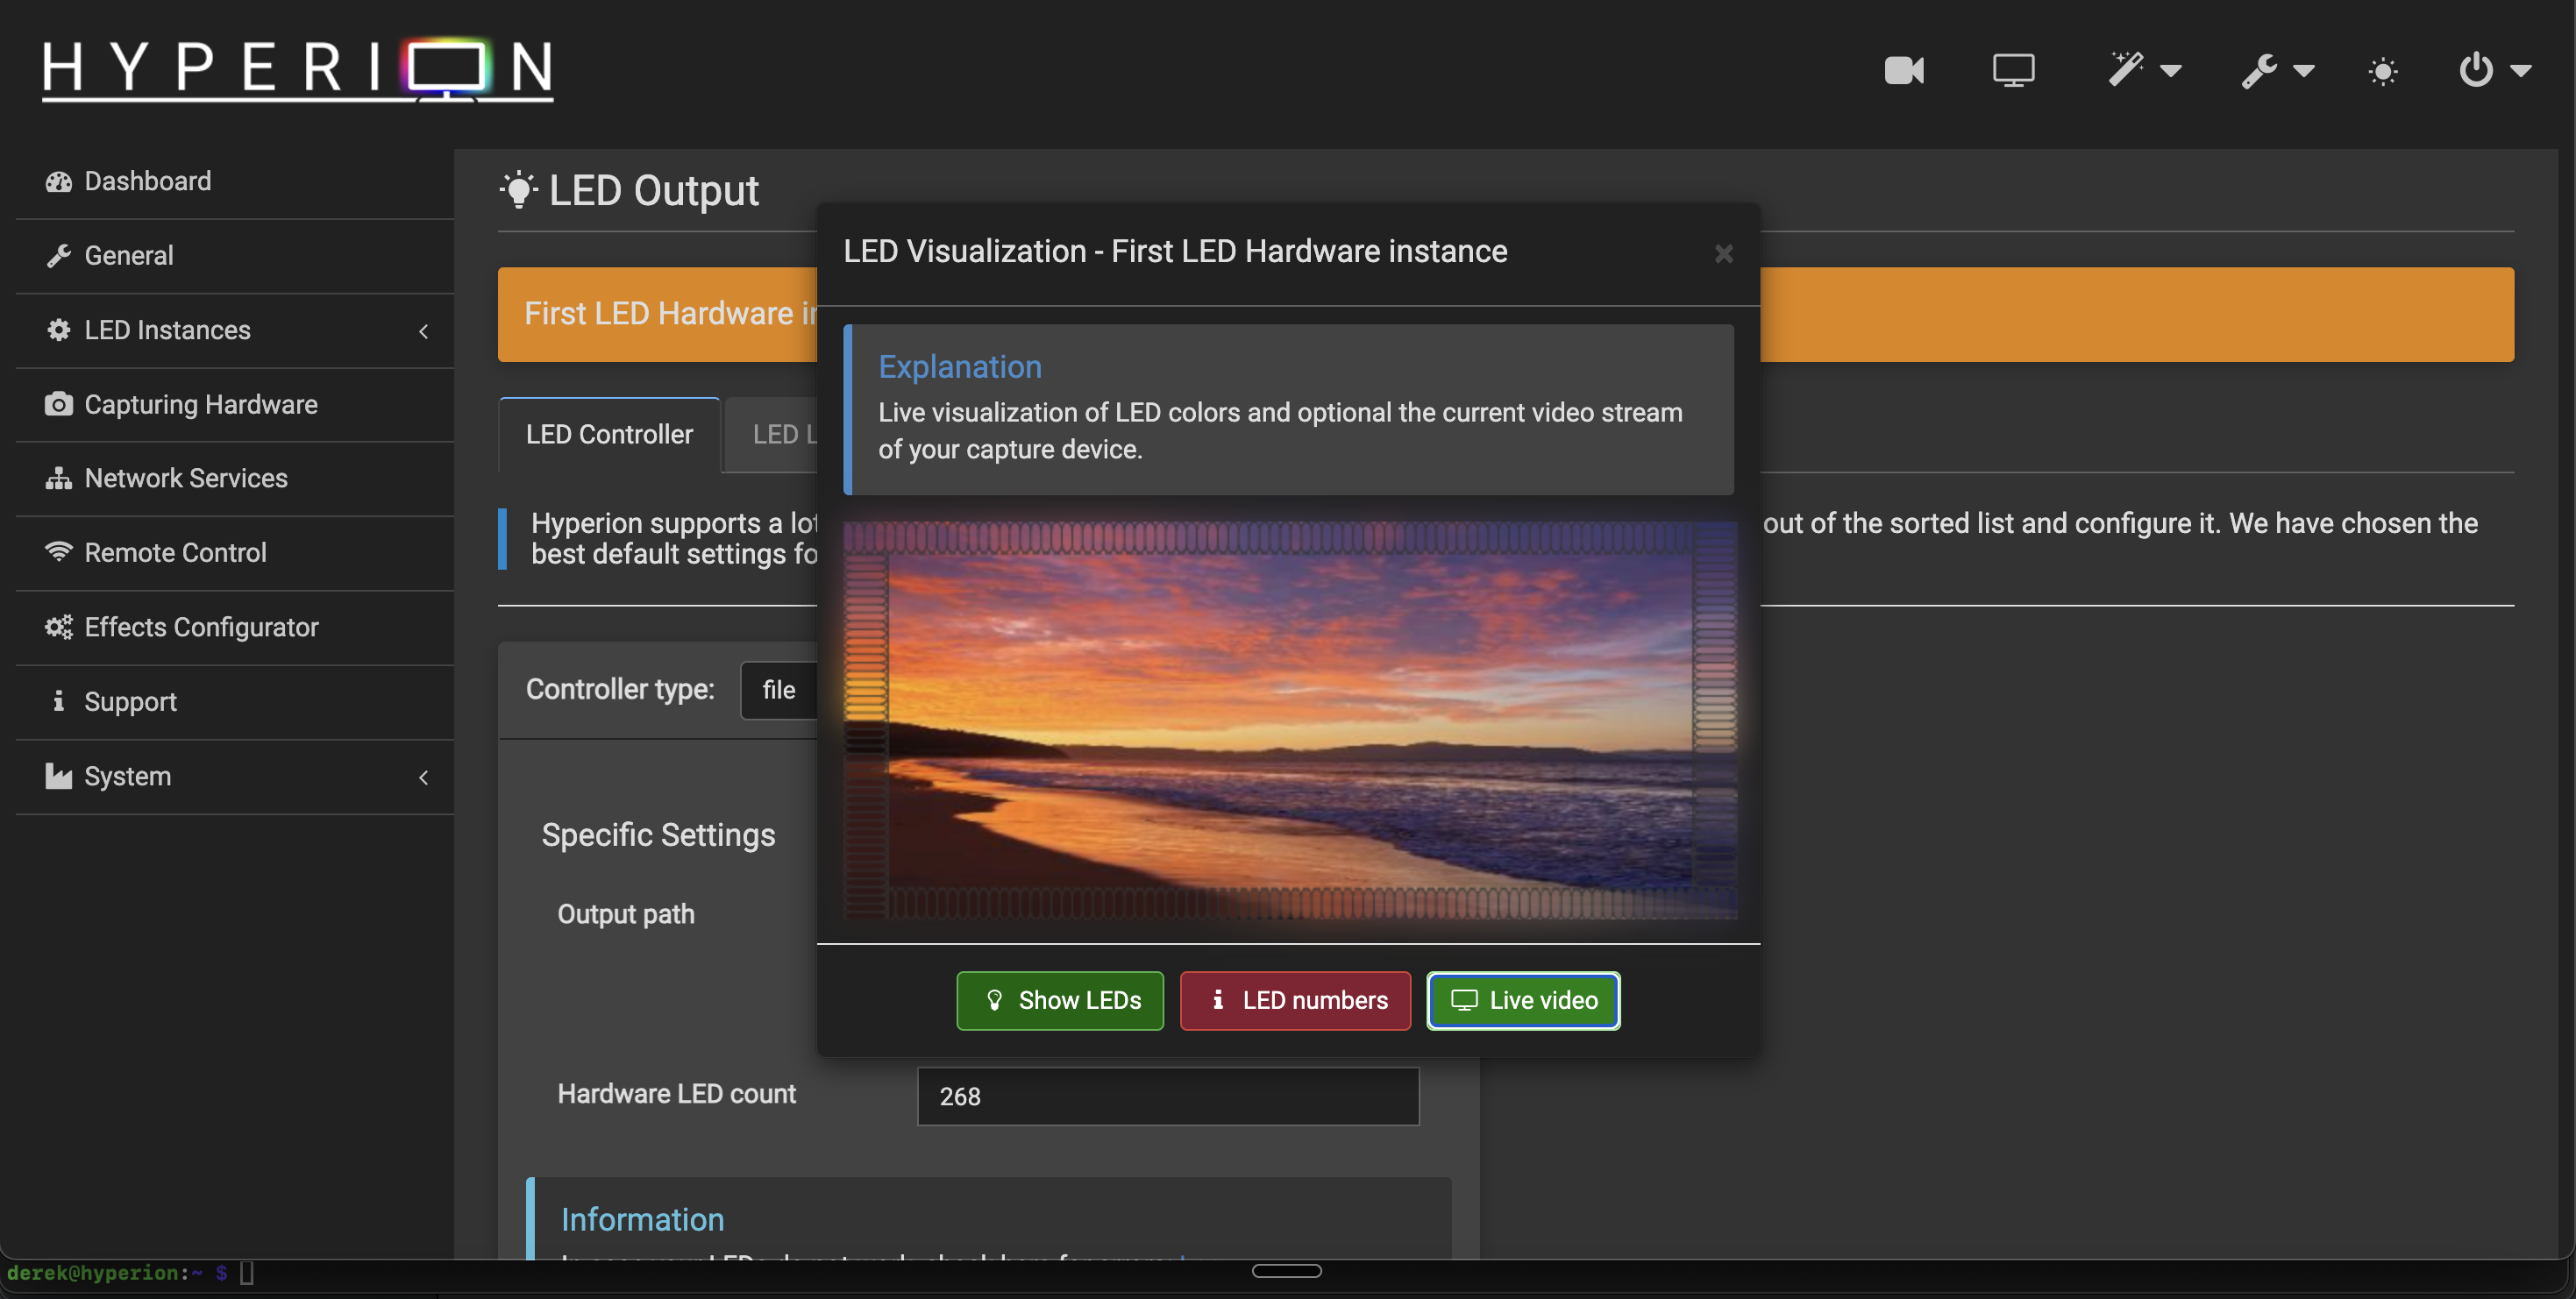Click the Effects Configurator gears icon

coord(59,627)
